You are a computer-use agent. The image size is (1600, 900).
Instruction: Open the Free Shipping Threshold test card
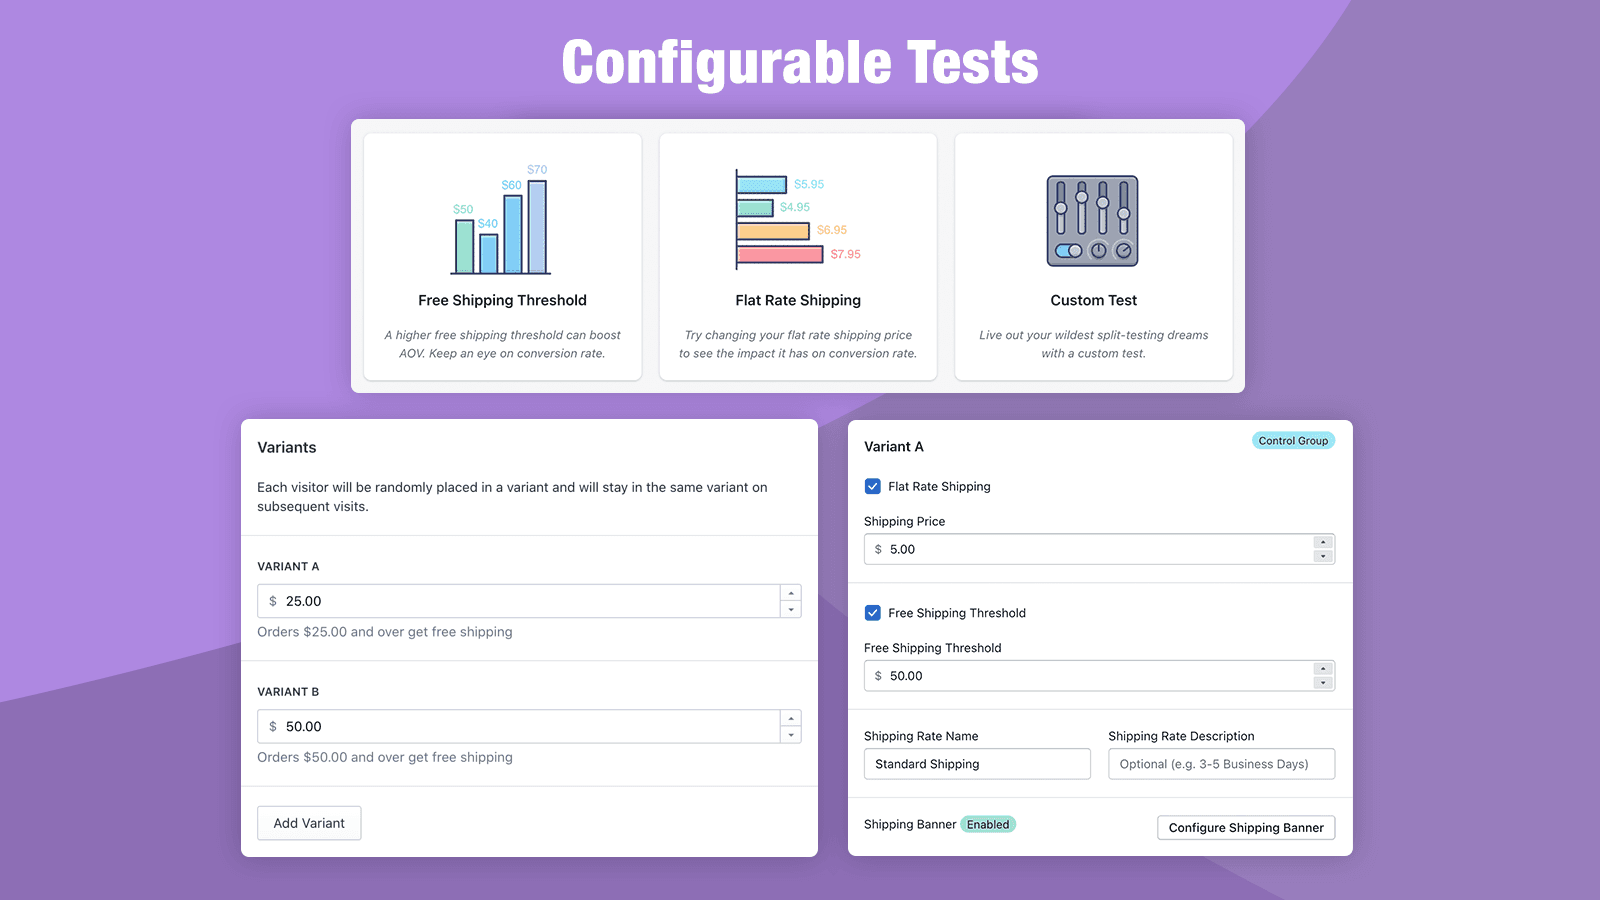[501, 256]
